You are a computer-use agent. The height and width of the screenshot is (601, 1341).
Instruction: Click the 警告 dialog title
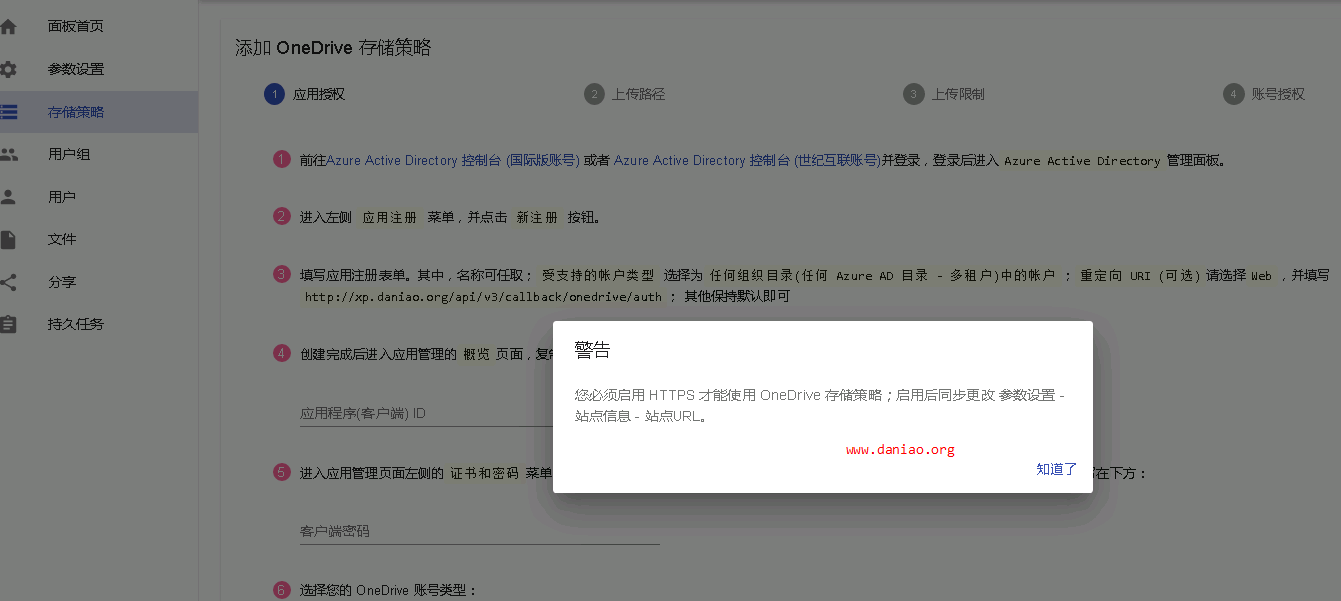592,350
